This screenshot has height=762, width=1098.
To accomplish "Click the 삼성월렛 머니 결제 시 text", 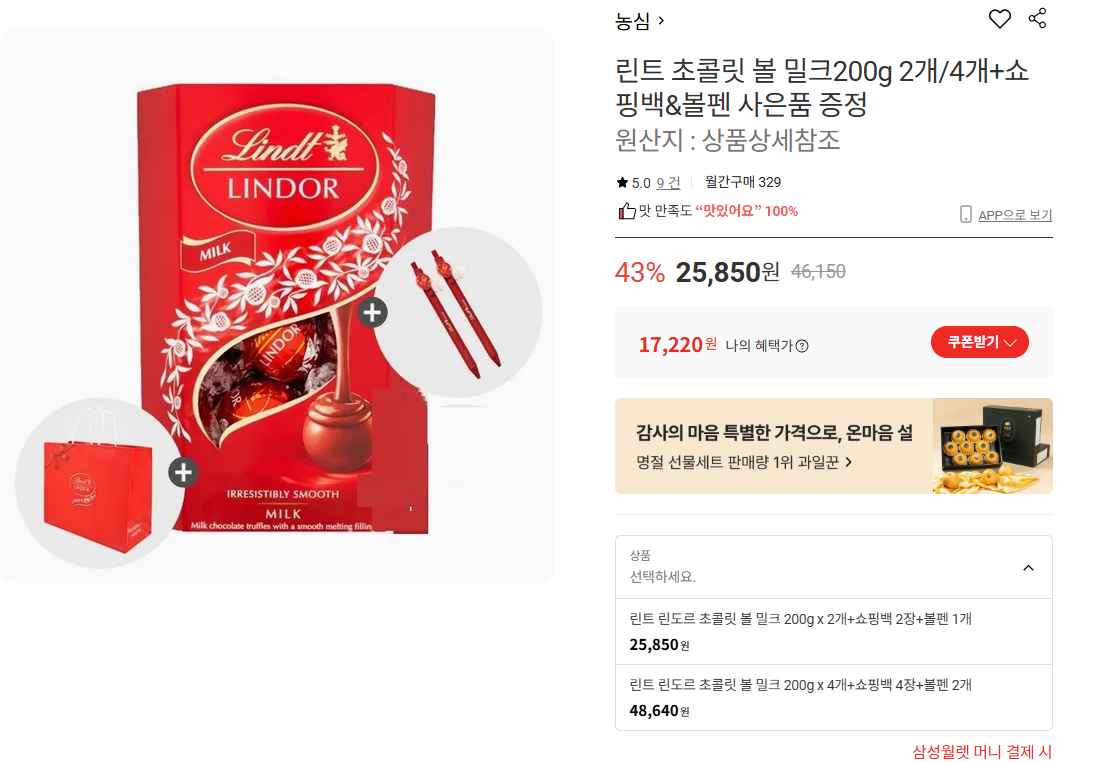I will (x=981, y=752).
